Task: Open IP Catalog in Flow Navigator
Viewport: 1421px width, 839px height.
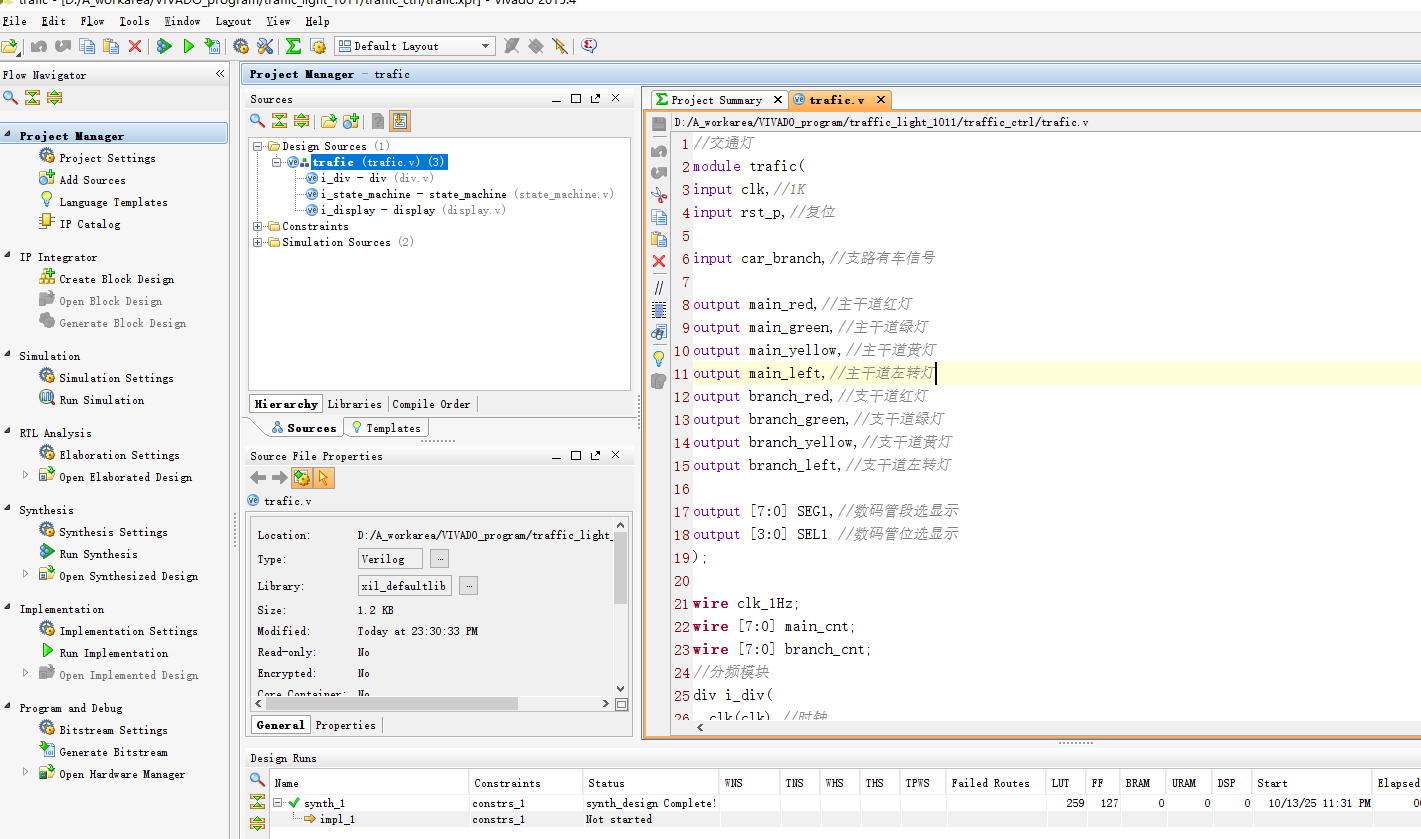Action: 89,224
